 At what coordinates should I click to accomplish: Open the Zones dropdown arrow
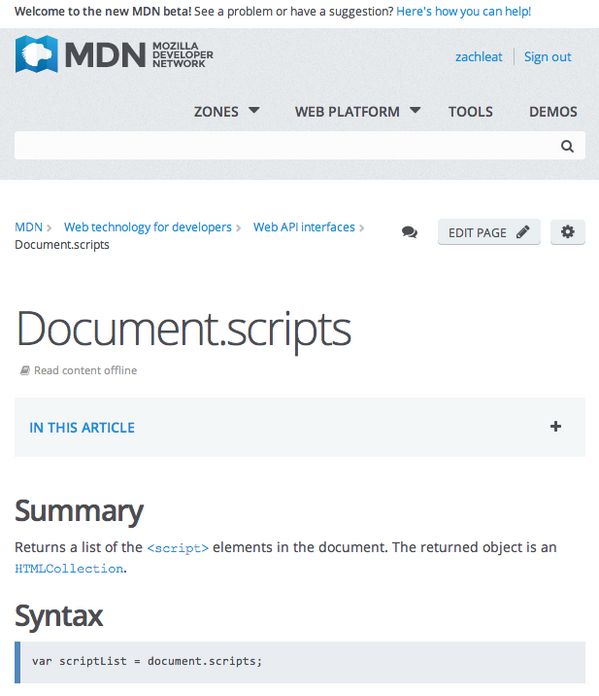click(254, 110)
